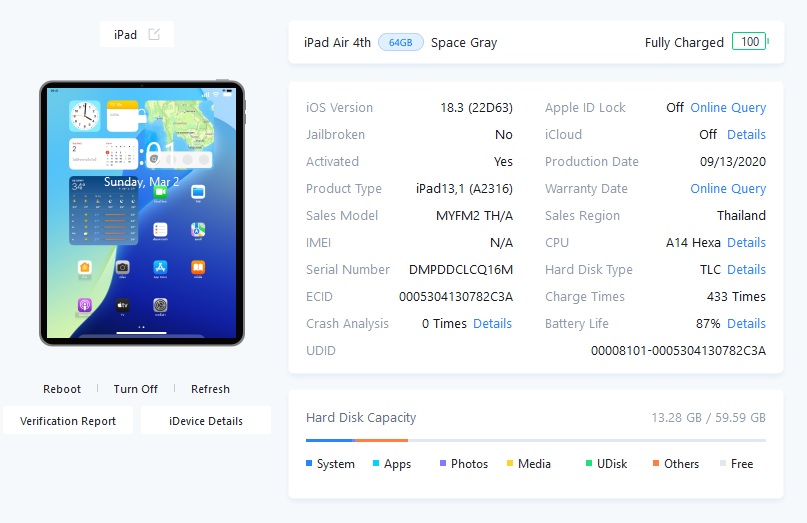Open Warranty Date Online Query
Viewport: 807px width, 523px height.
tap(728, 188)
